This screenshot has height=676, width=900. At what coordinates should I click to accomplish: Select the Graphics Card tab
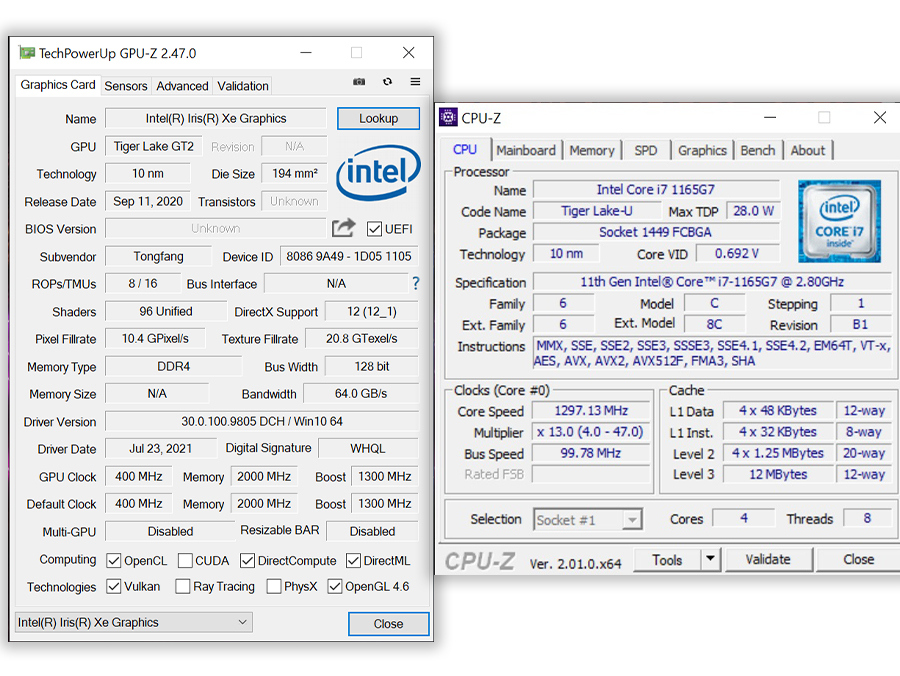(x=58, y=85)
